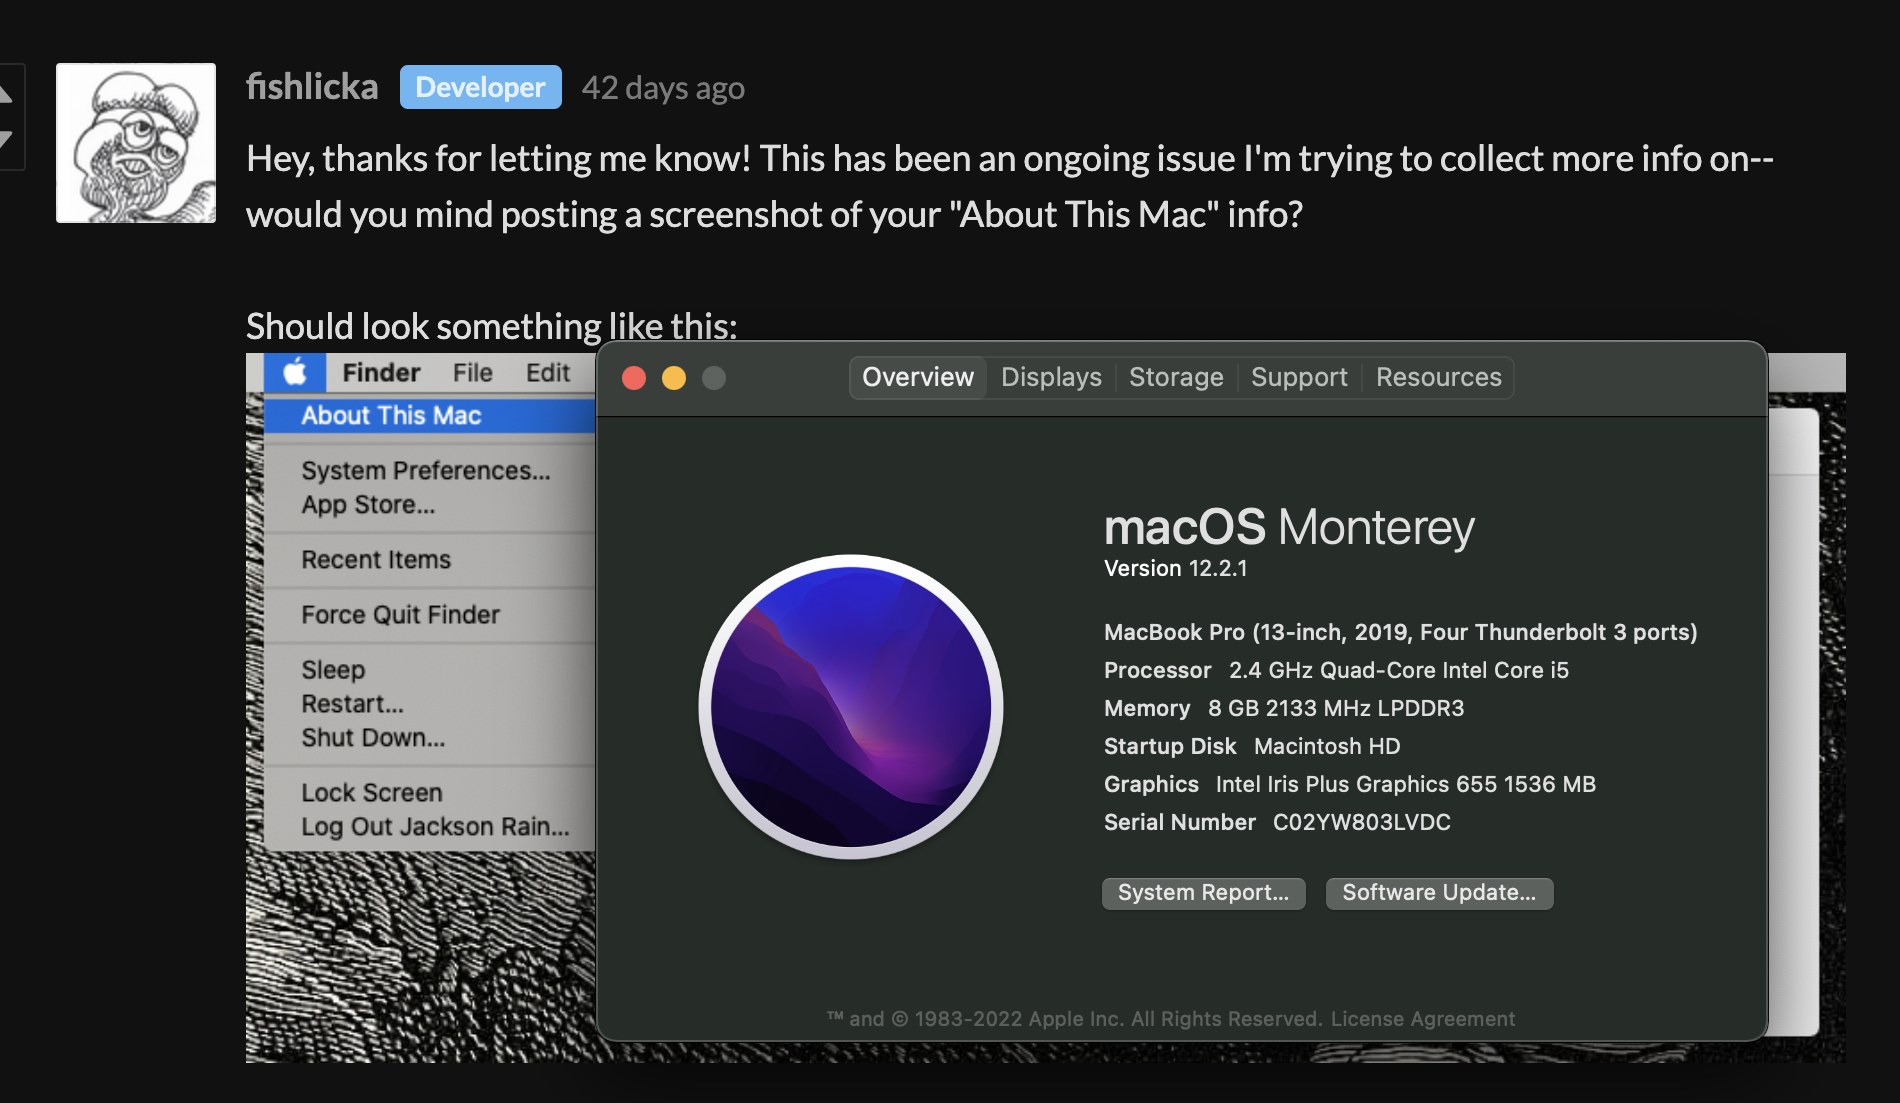The image size is (1900, 1103).
Task: Click the memory value 8 GB 2133 MHz
Action: click(1335, 708)
